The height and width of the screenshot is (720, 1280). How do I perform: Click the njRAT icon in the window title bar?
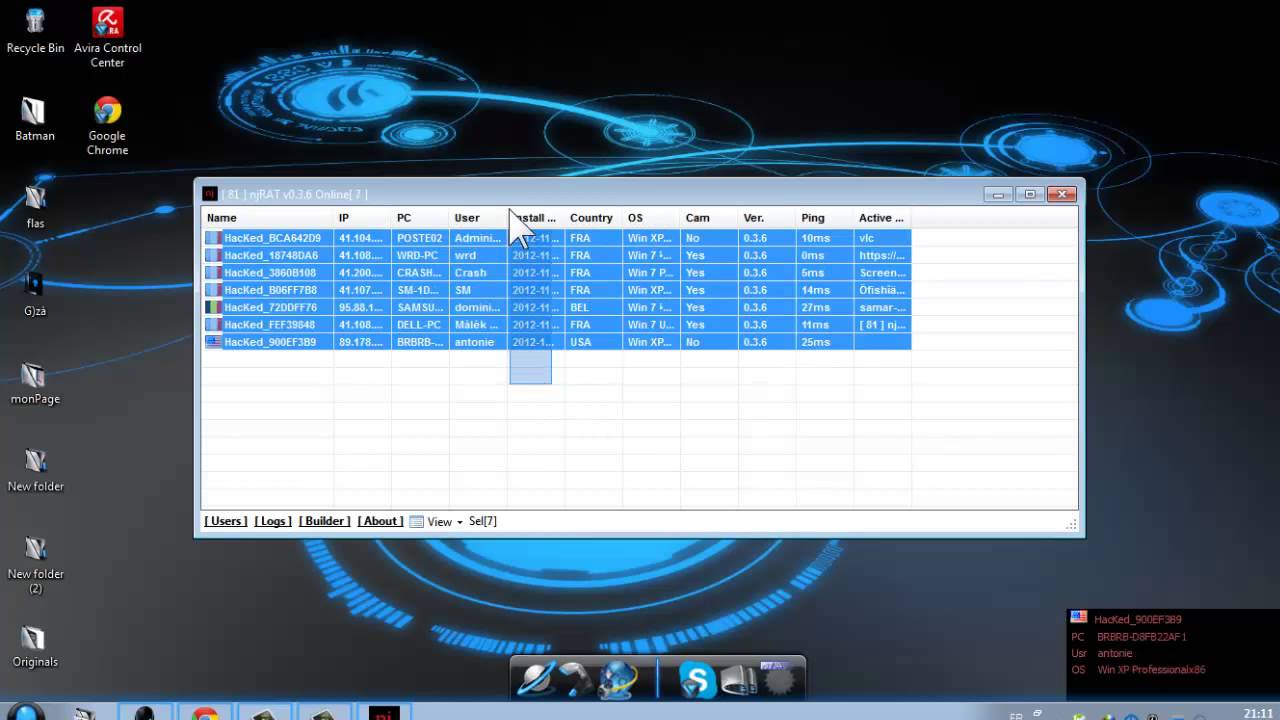[x=210, y=194]
